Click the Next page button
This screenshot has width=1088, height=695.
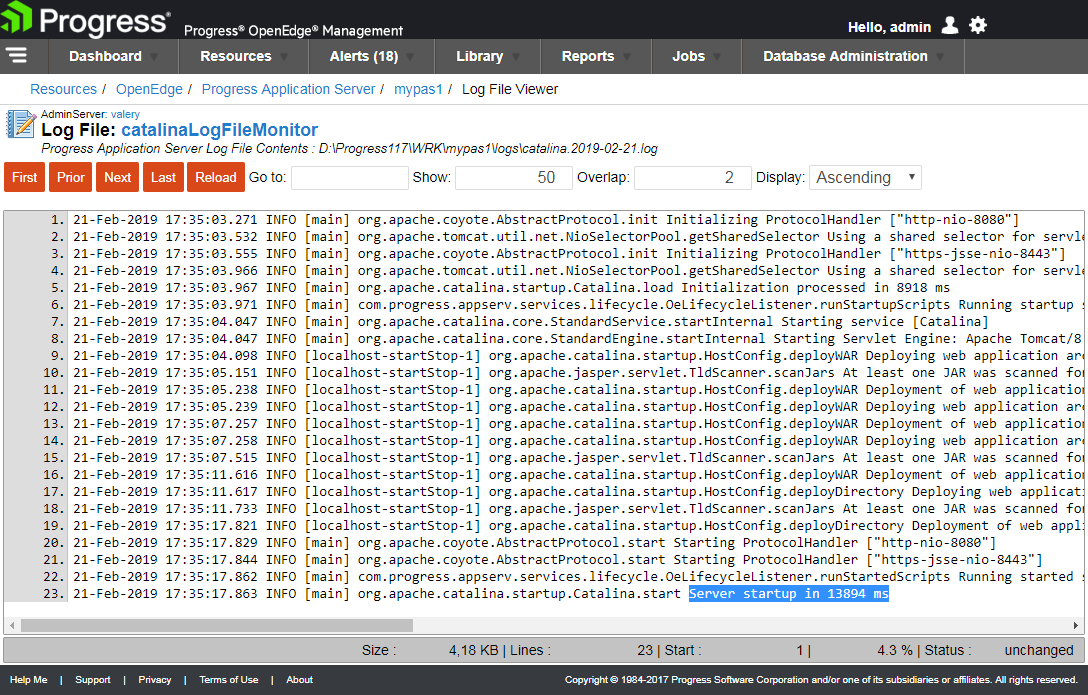pyautogui.click(x=117, y=177)
